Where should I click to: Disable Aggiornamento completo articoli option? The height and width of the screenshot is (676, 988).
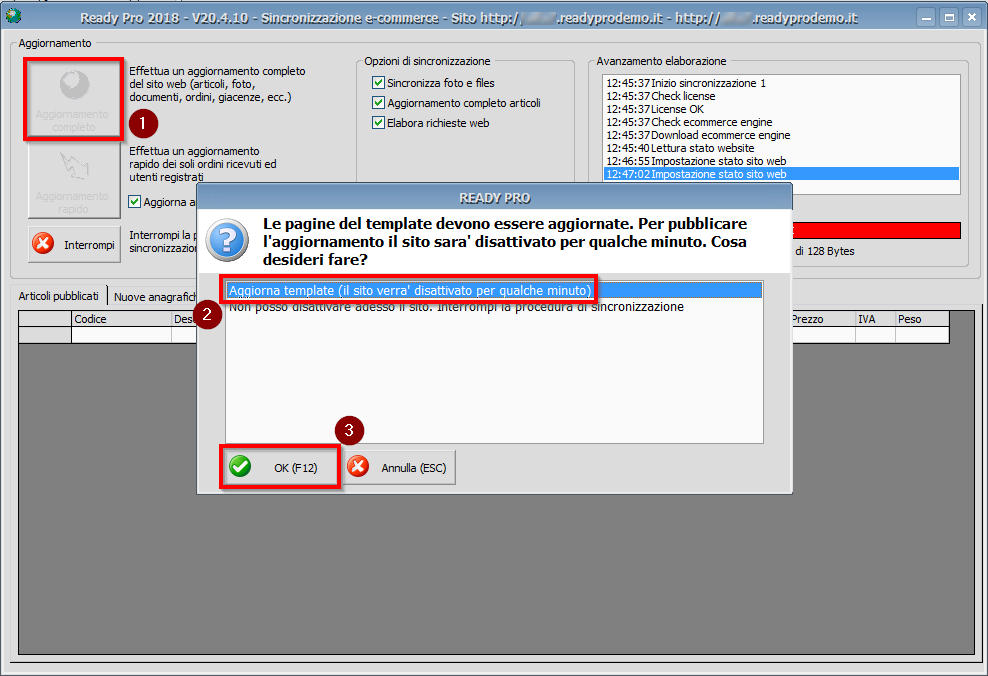pos(378,103)
